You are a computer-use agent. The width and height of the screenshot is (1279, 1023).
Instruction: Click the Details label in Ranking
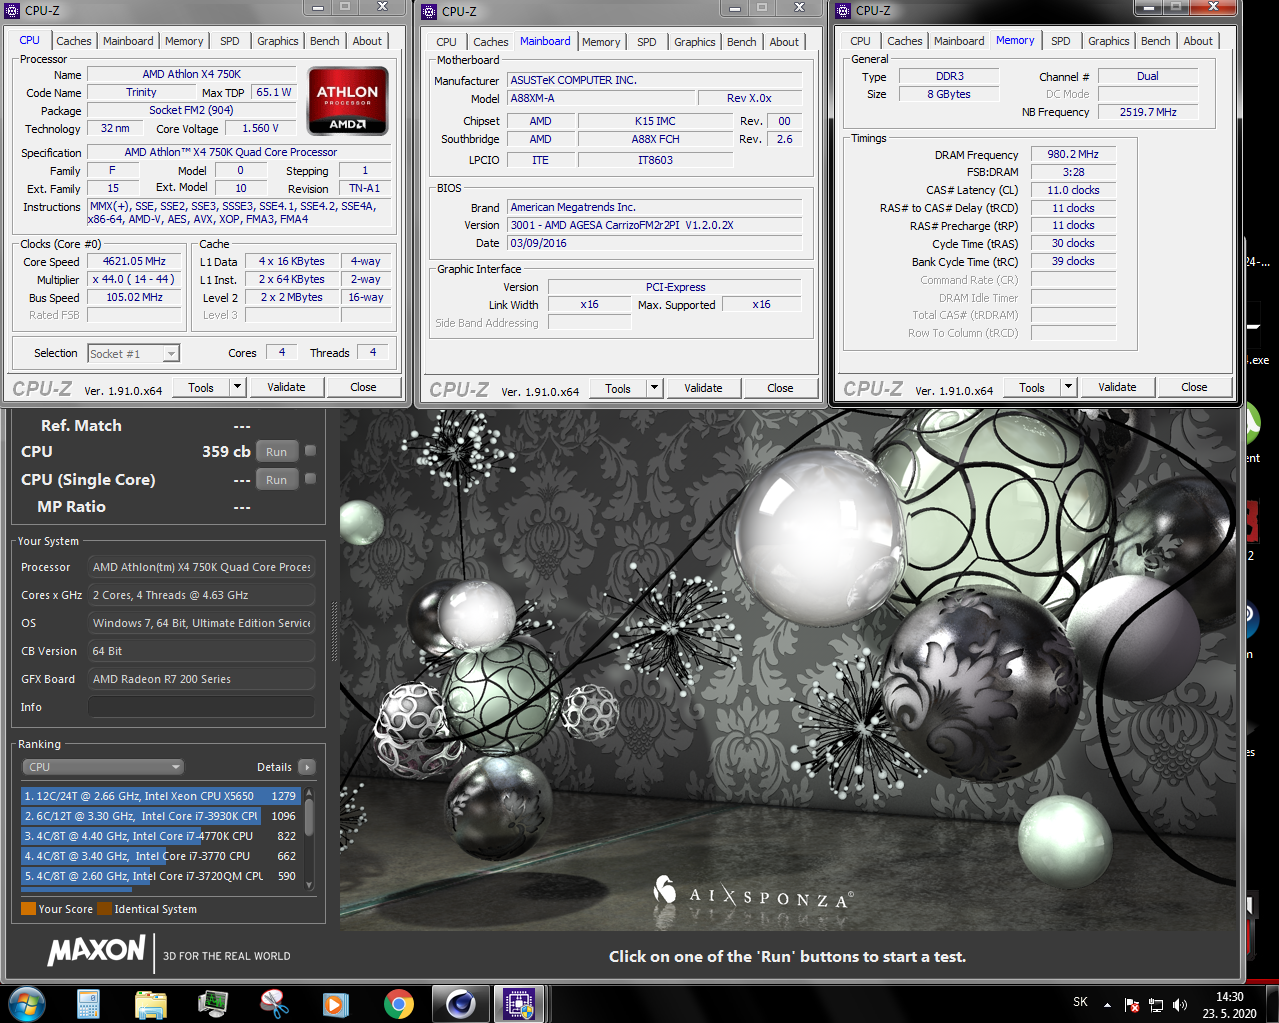point(274,767)
